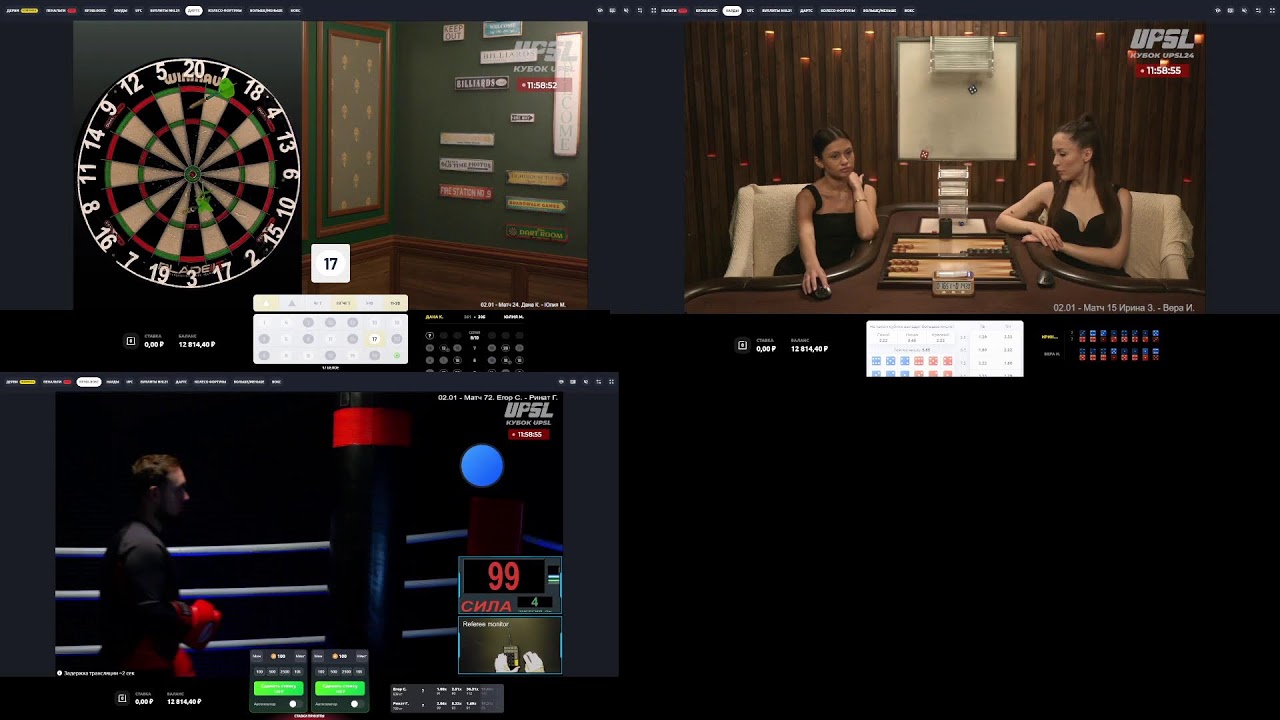Enable Автоповтор toggle in left bet panel

296,704
